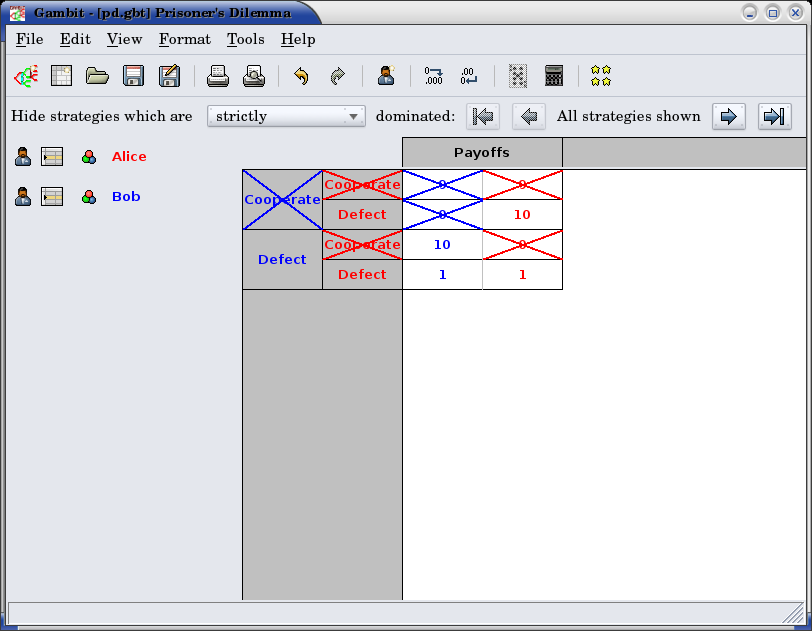Click Alice's color circles icon

point(89,157)
